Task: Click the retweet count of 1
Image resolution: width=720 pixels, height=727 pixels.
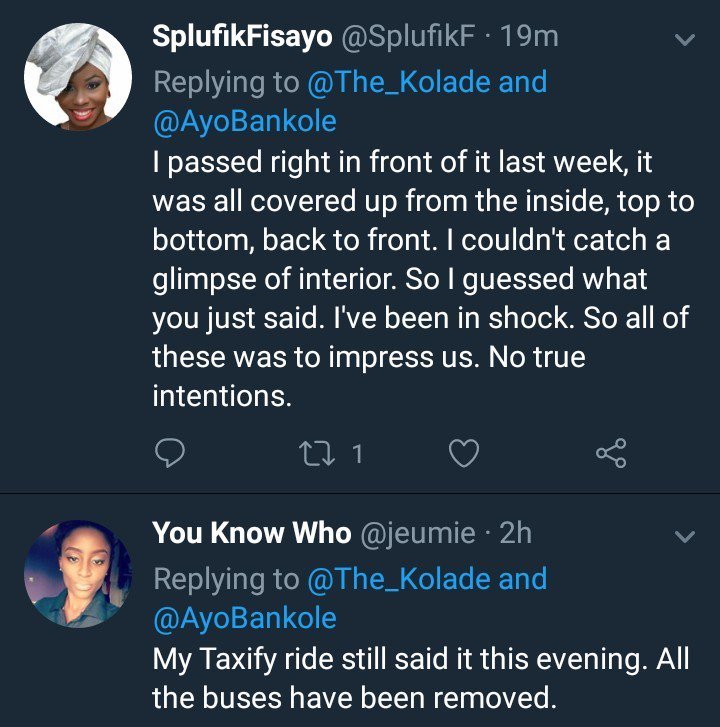Action: 357,455
